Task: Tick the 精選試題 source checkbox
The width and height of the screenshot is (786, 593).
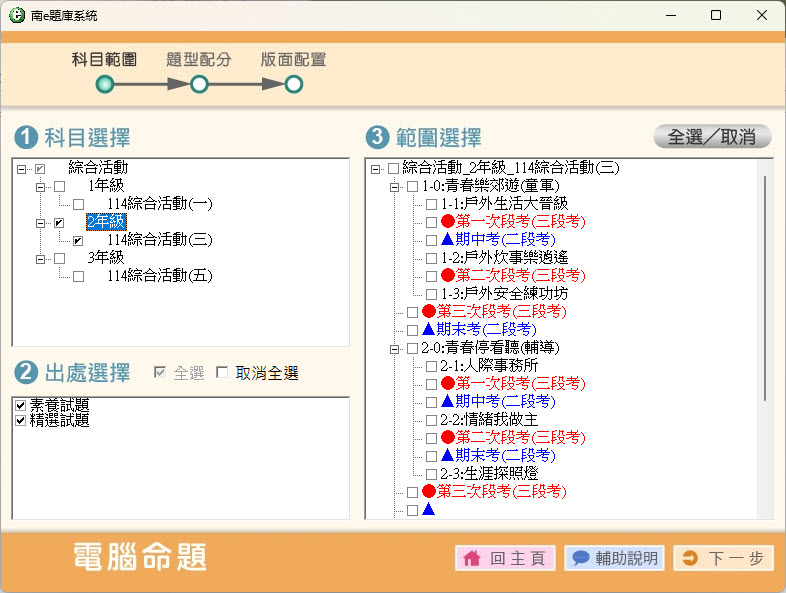Action: click(x=21, y=421)
